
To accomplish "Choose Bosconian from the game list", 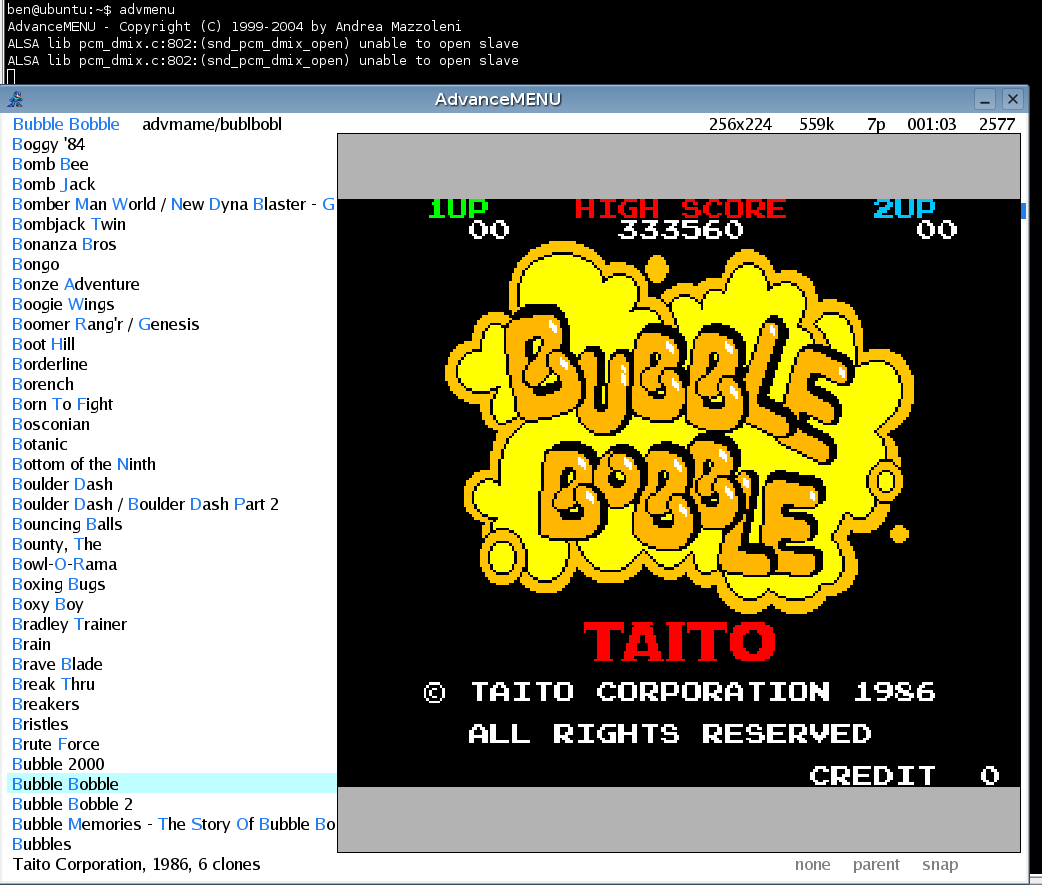I will pyautogui.click(x=51, y=424).
